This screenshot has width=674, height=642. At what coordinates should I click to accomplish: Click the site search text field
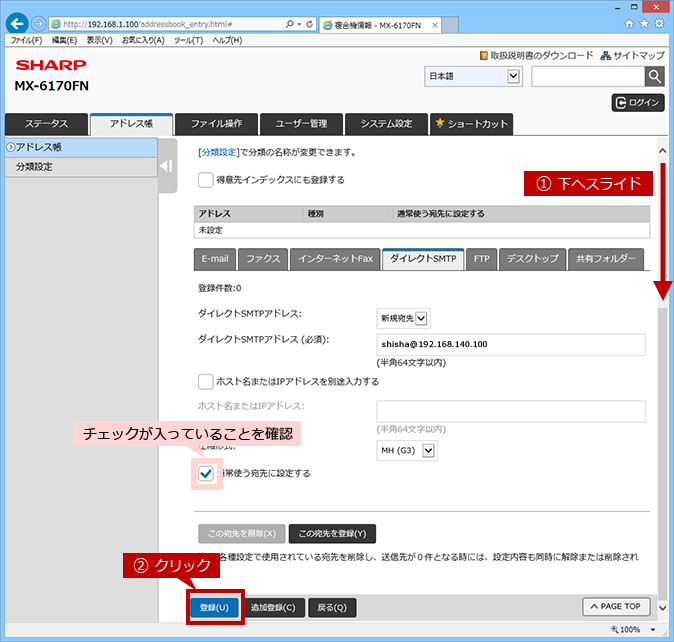pos(588,76)
